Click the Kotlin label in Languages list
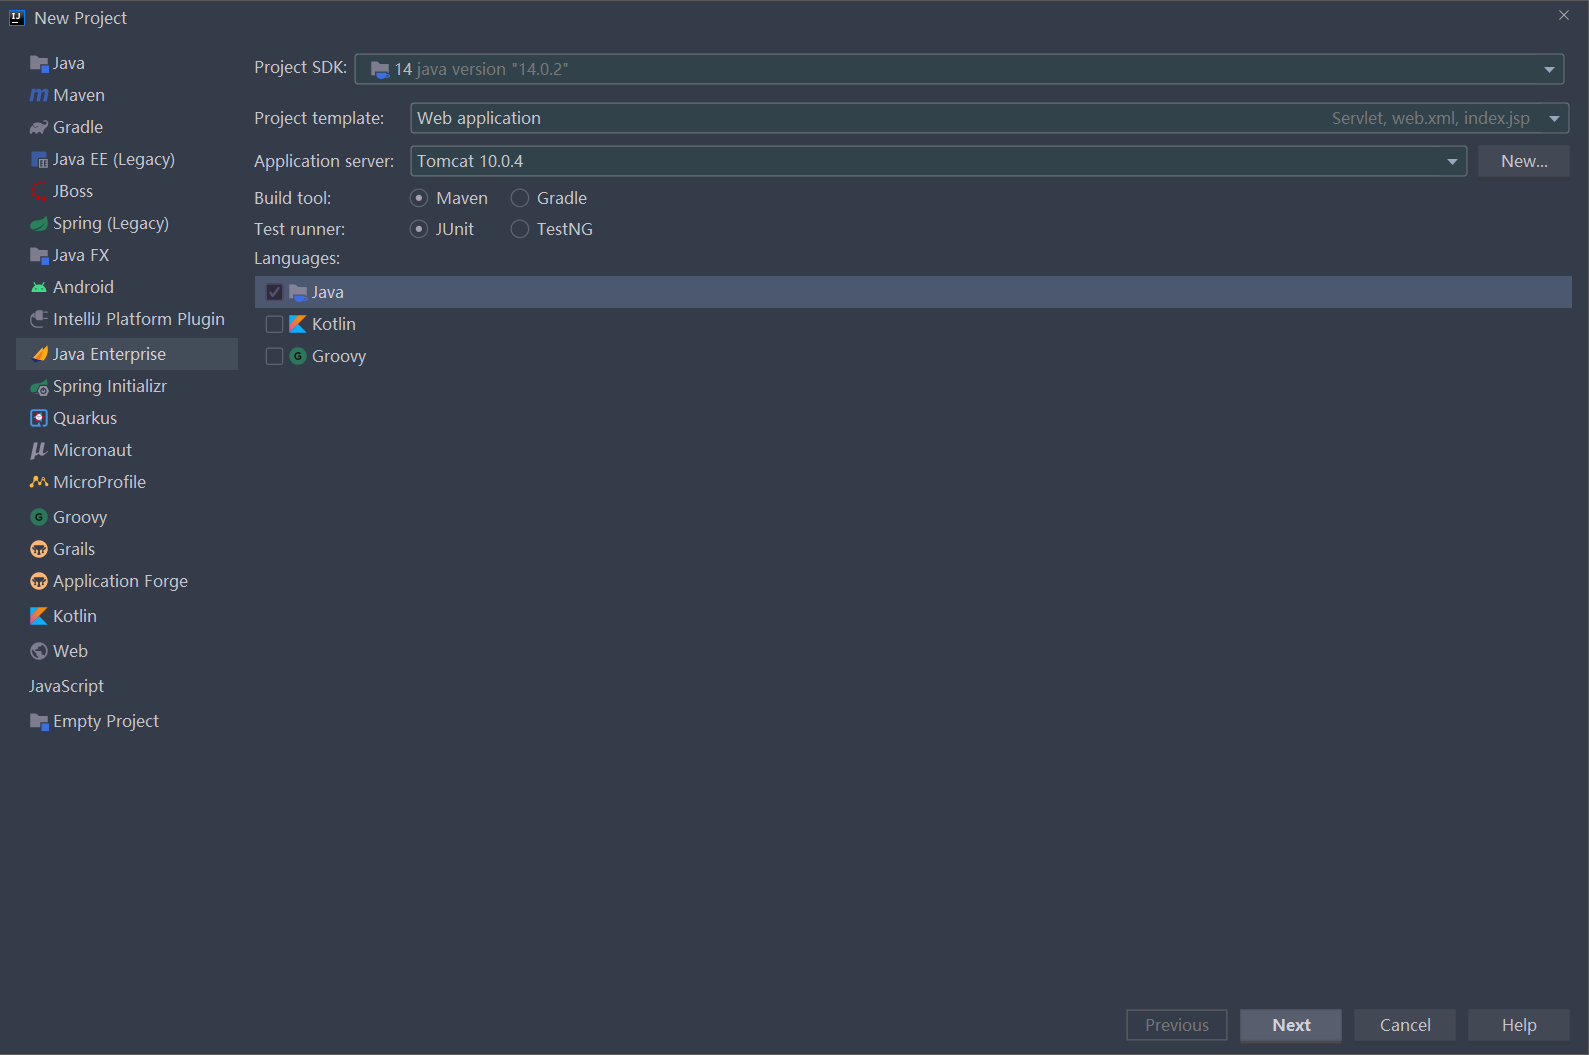The height and width of the screenshot is (1055, 1589). [x=334, y=324]
